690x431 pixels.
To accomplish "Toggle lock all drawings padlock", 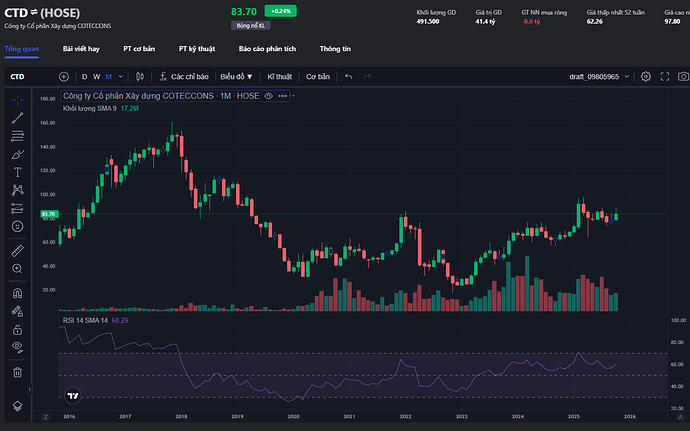I will (18, 329).
